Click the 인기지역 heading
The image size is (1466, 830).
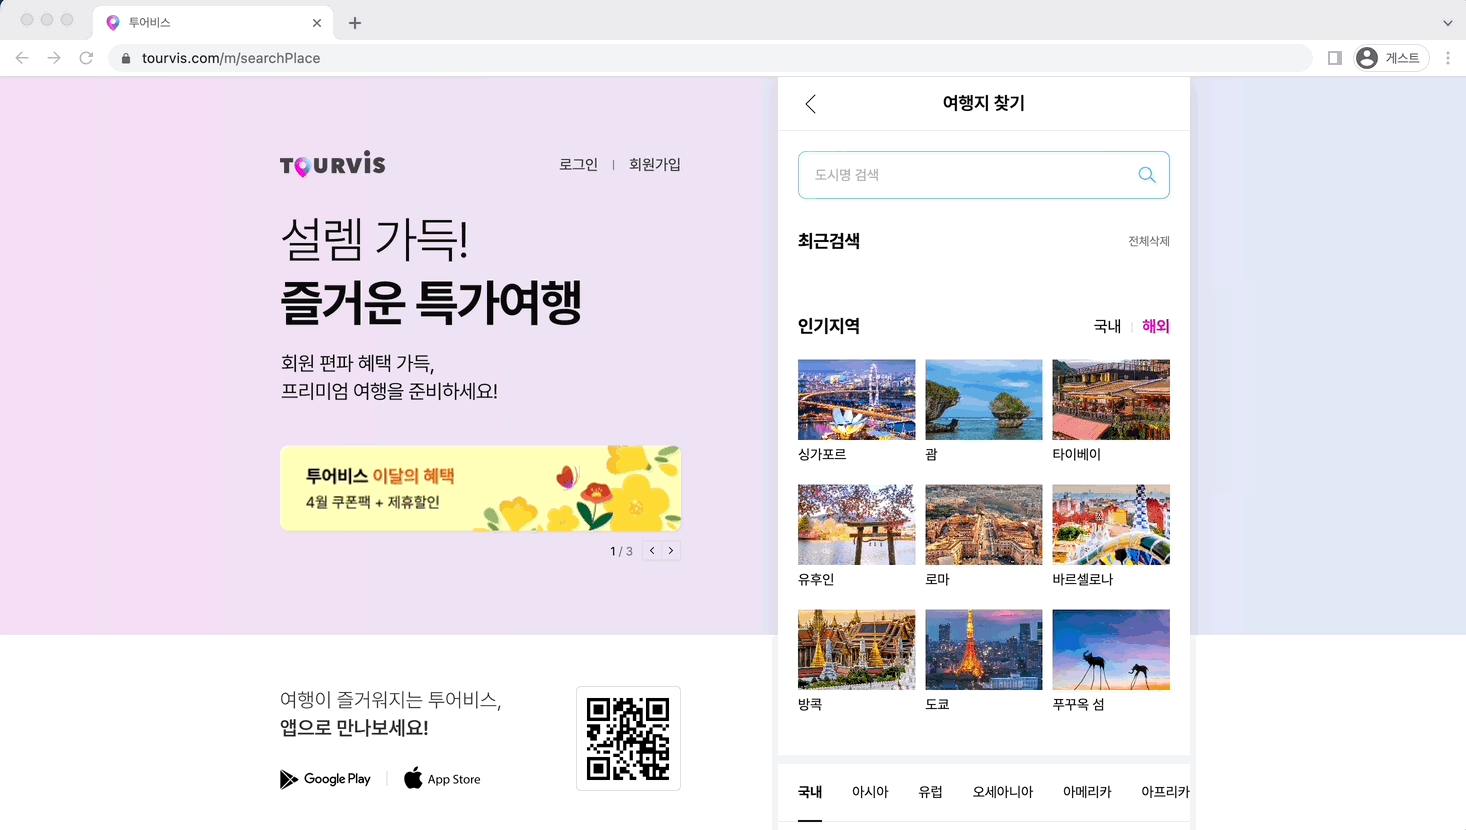pos(829,326)
